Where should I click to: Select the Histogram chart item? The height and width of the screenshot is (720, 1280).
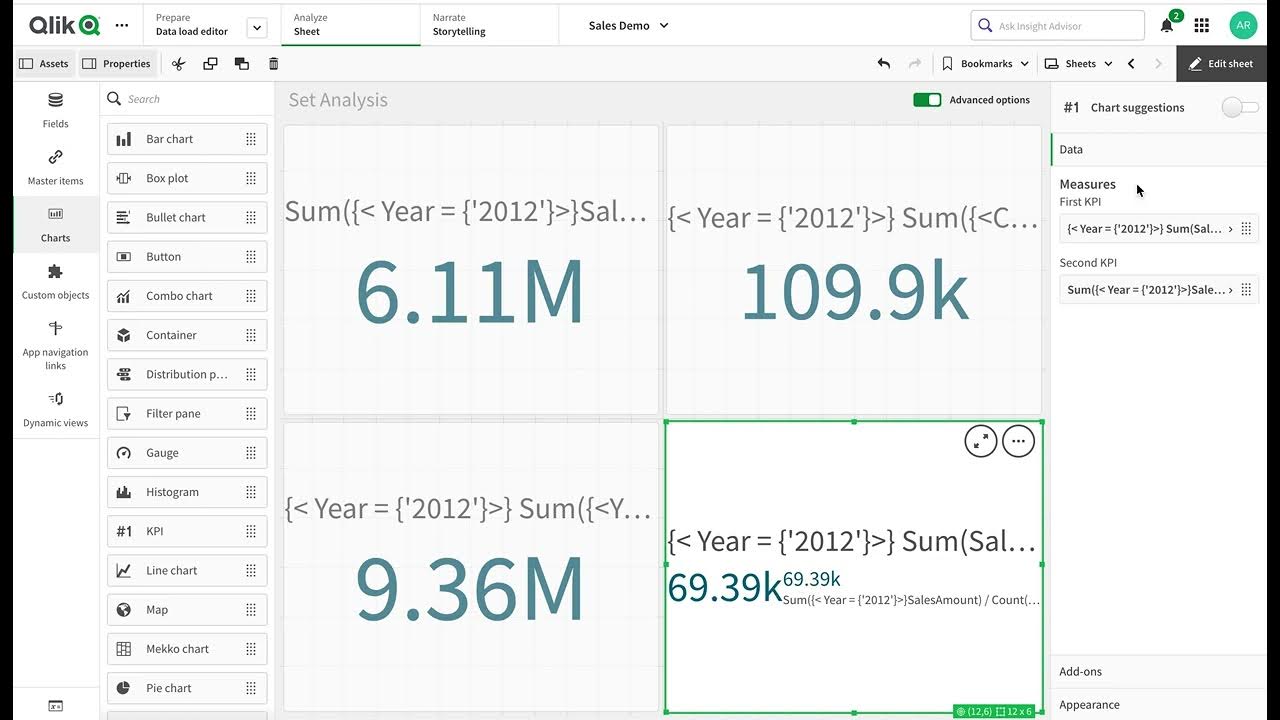[187, 492]
